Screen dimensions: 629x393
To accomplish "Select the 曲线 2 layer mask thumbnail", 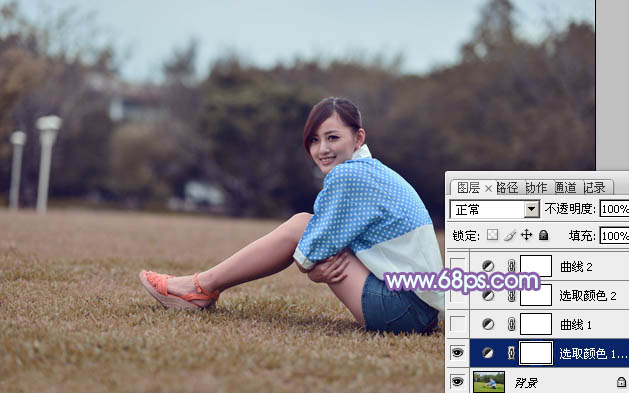I will [536, 266].
